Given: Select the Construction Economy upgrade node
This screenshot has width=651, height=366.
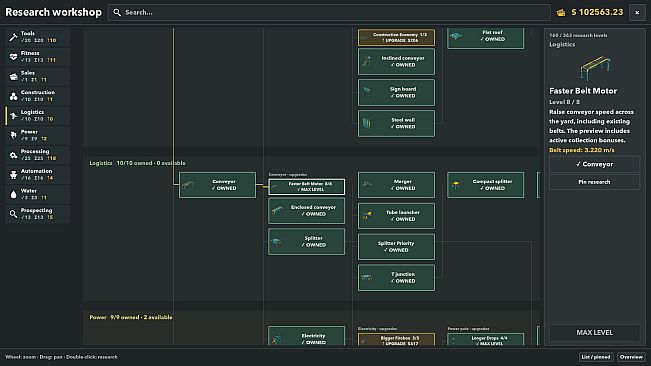Looking at the screenshot, I should [x=396, y=37].
